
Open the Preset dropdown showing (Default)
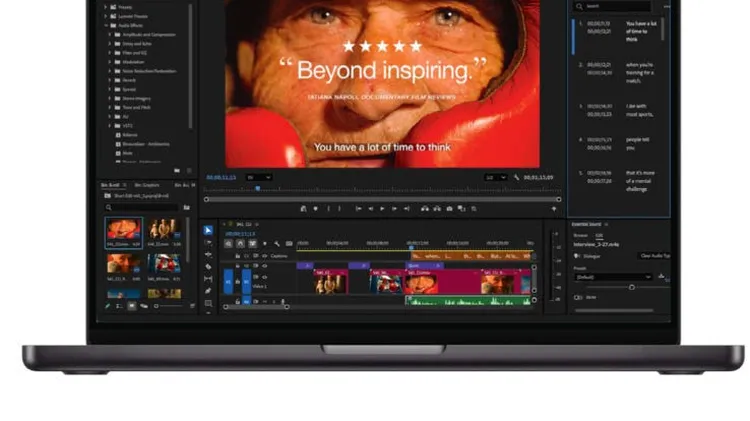(x=613, y=277)
